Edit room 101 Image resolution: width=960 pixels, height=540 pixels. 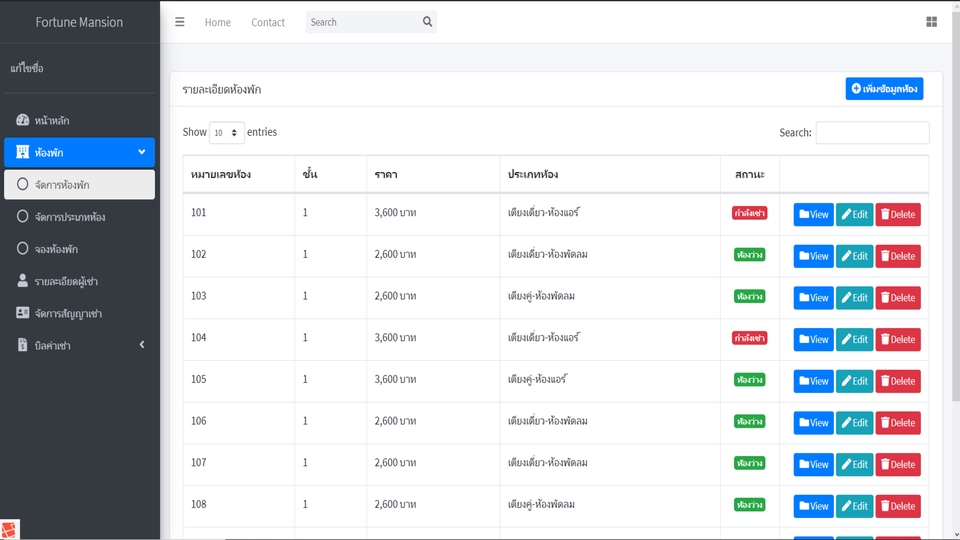[855, 214]
